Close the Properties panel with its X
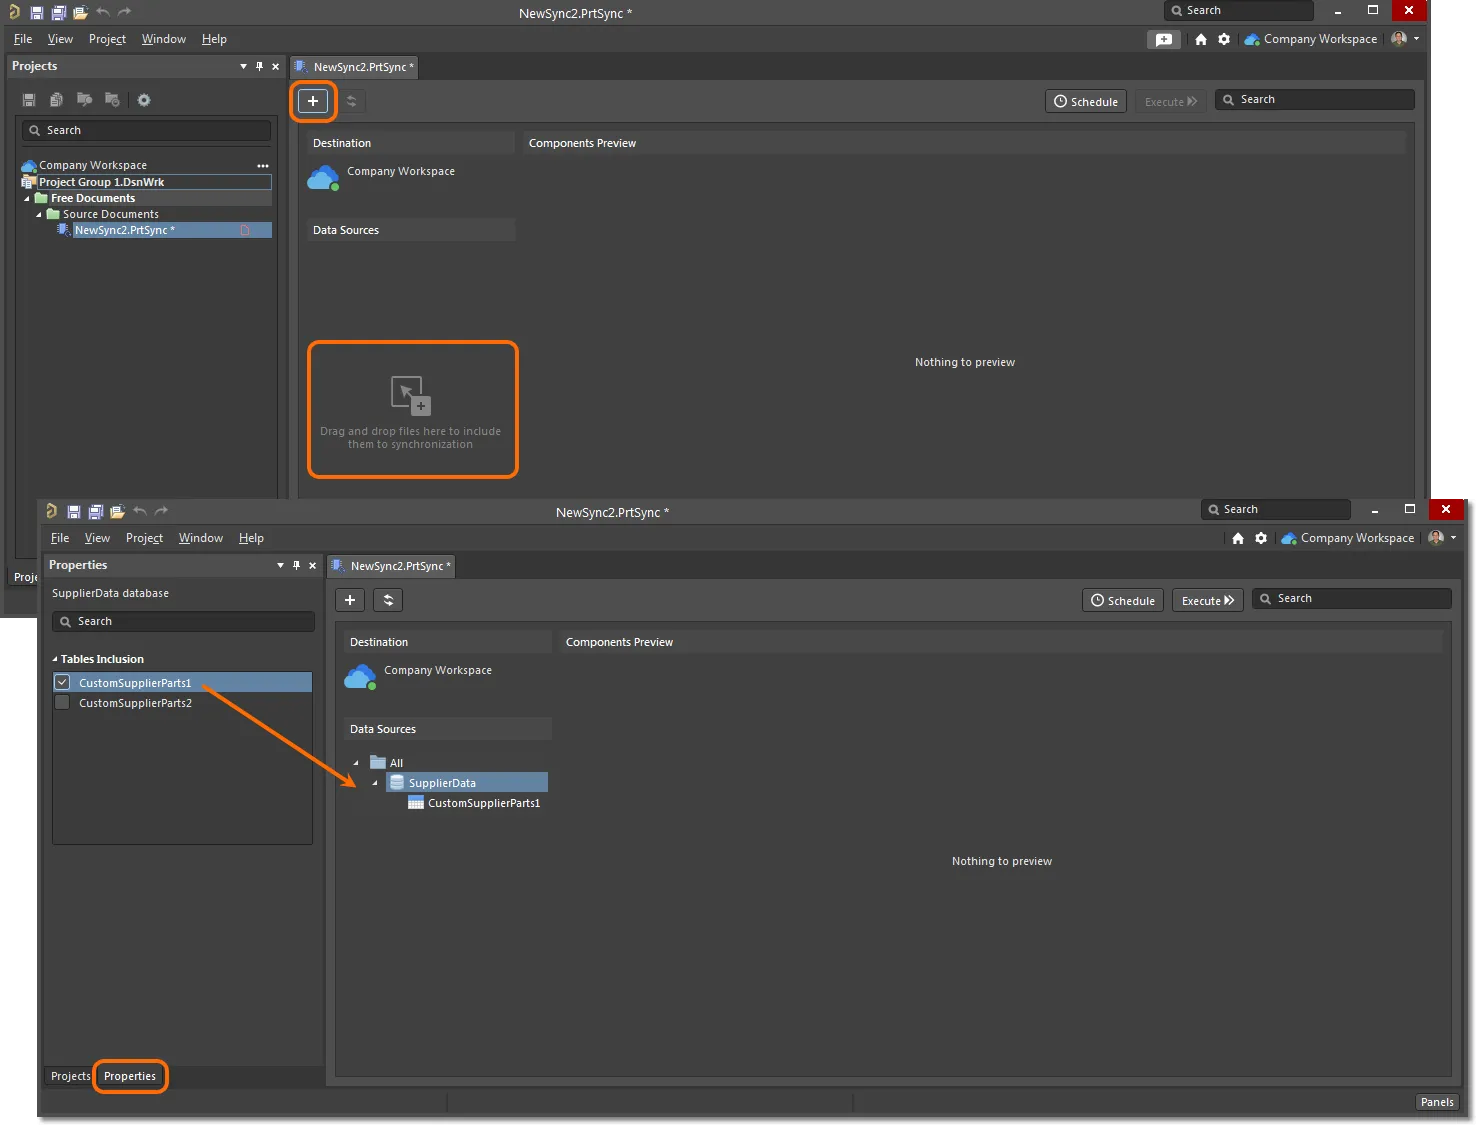Viewport: 1476px width, 1125px height. 313,565
